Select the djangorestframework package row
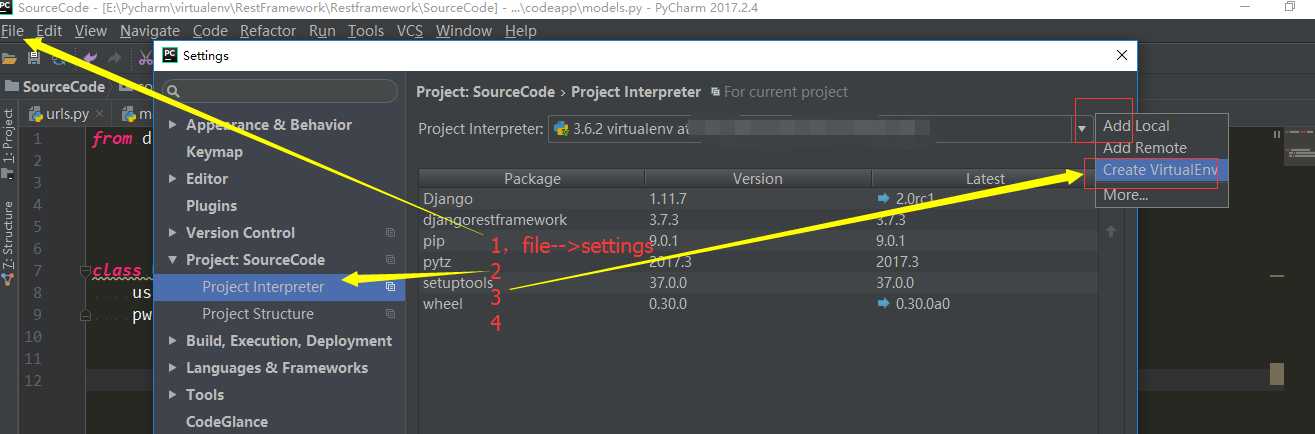Image resolution: width=1315 pixels, height=434 pixels. click(757, 220)
